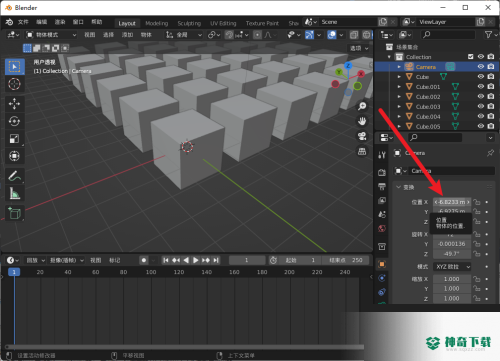This screenshot has width=500, height=361.
Task: Select the Transform tool
Action: 14,156
